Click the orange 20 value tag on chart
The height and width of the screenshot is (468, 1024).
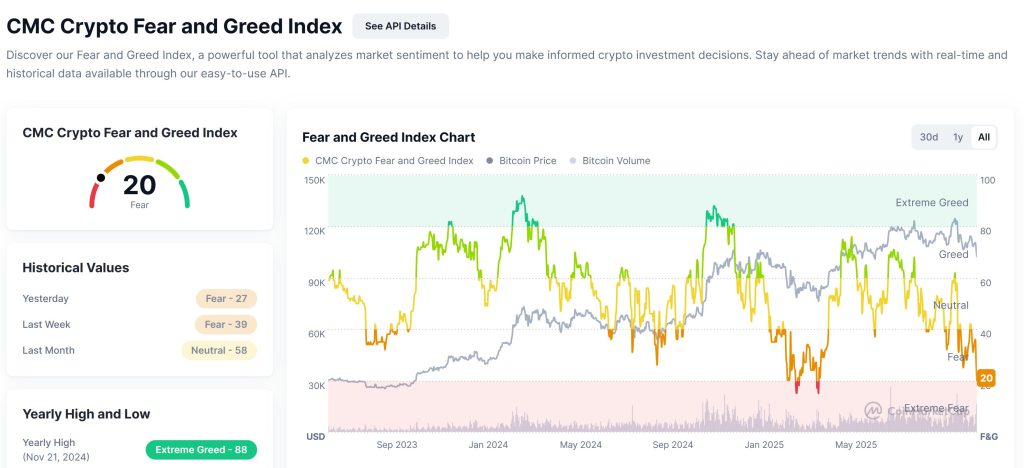[x=986, y=378]
